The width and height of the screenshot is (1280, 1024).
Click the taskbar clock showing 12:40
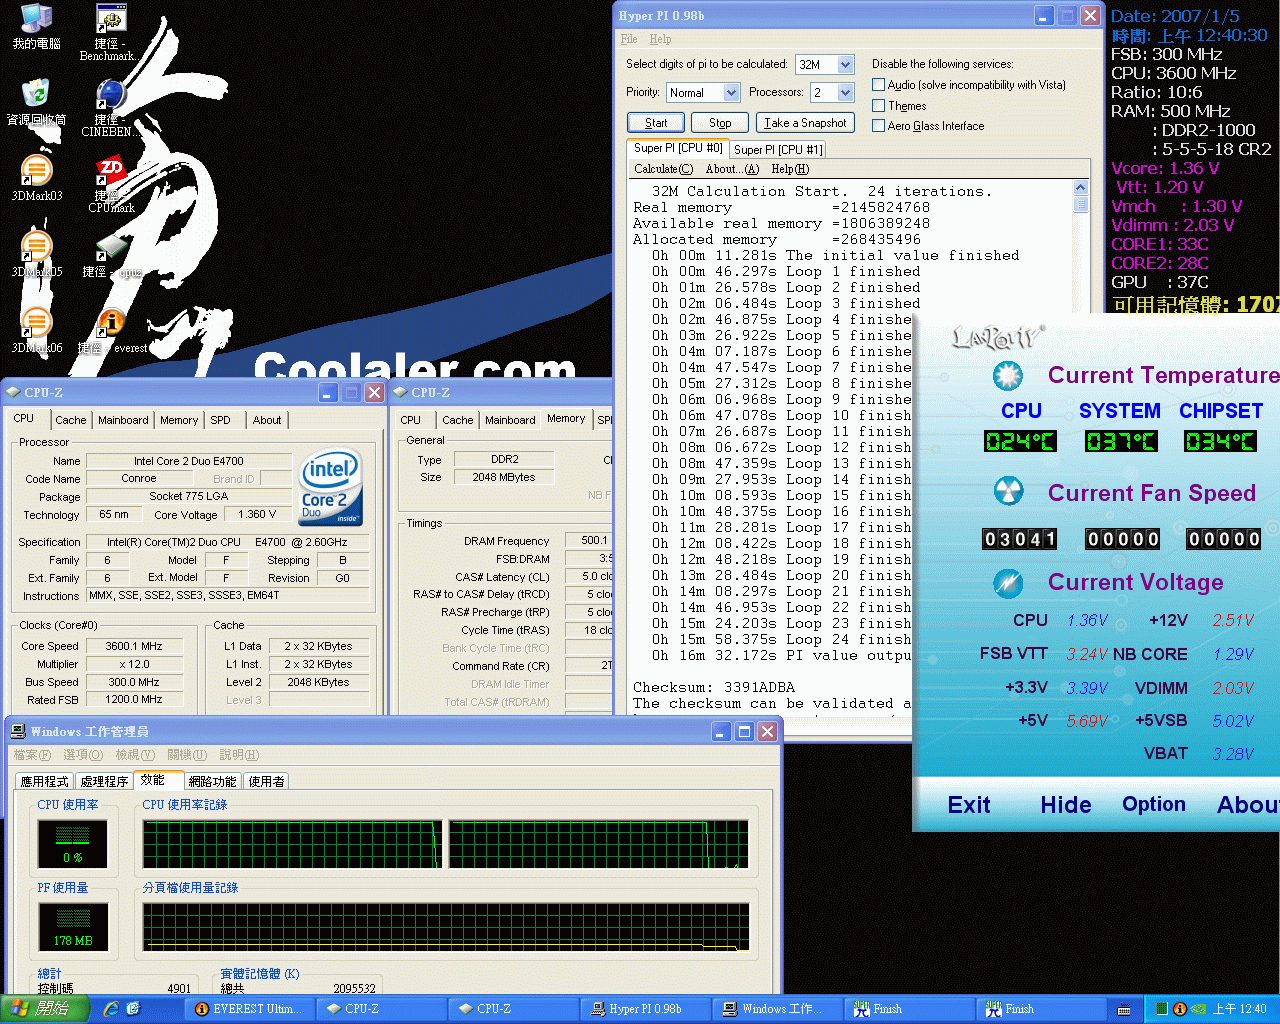point(1239,1009)
